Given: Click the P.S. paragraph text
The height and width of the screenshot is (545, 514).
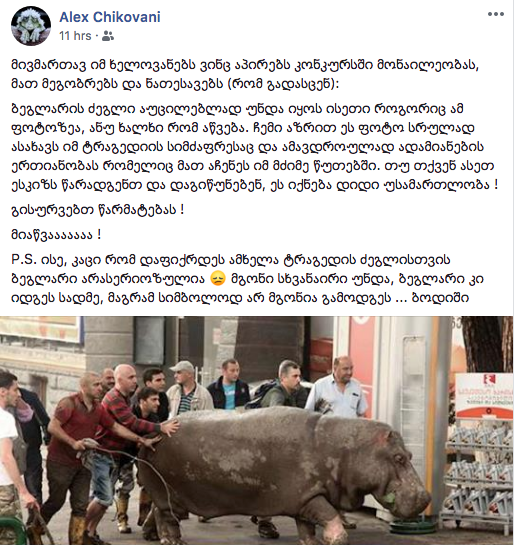Looking at the screenshot, I should [x=247, y=279].
